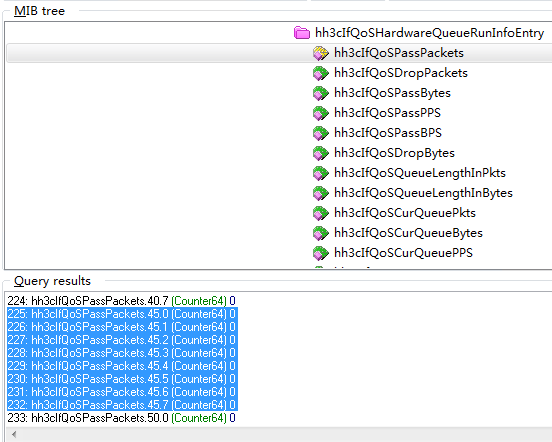This screenshot has height=442, width=552.
Task: Select hh3cIfQoSCurQueuePkts tree node
Action: click(405, 213)
